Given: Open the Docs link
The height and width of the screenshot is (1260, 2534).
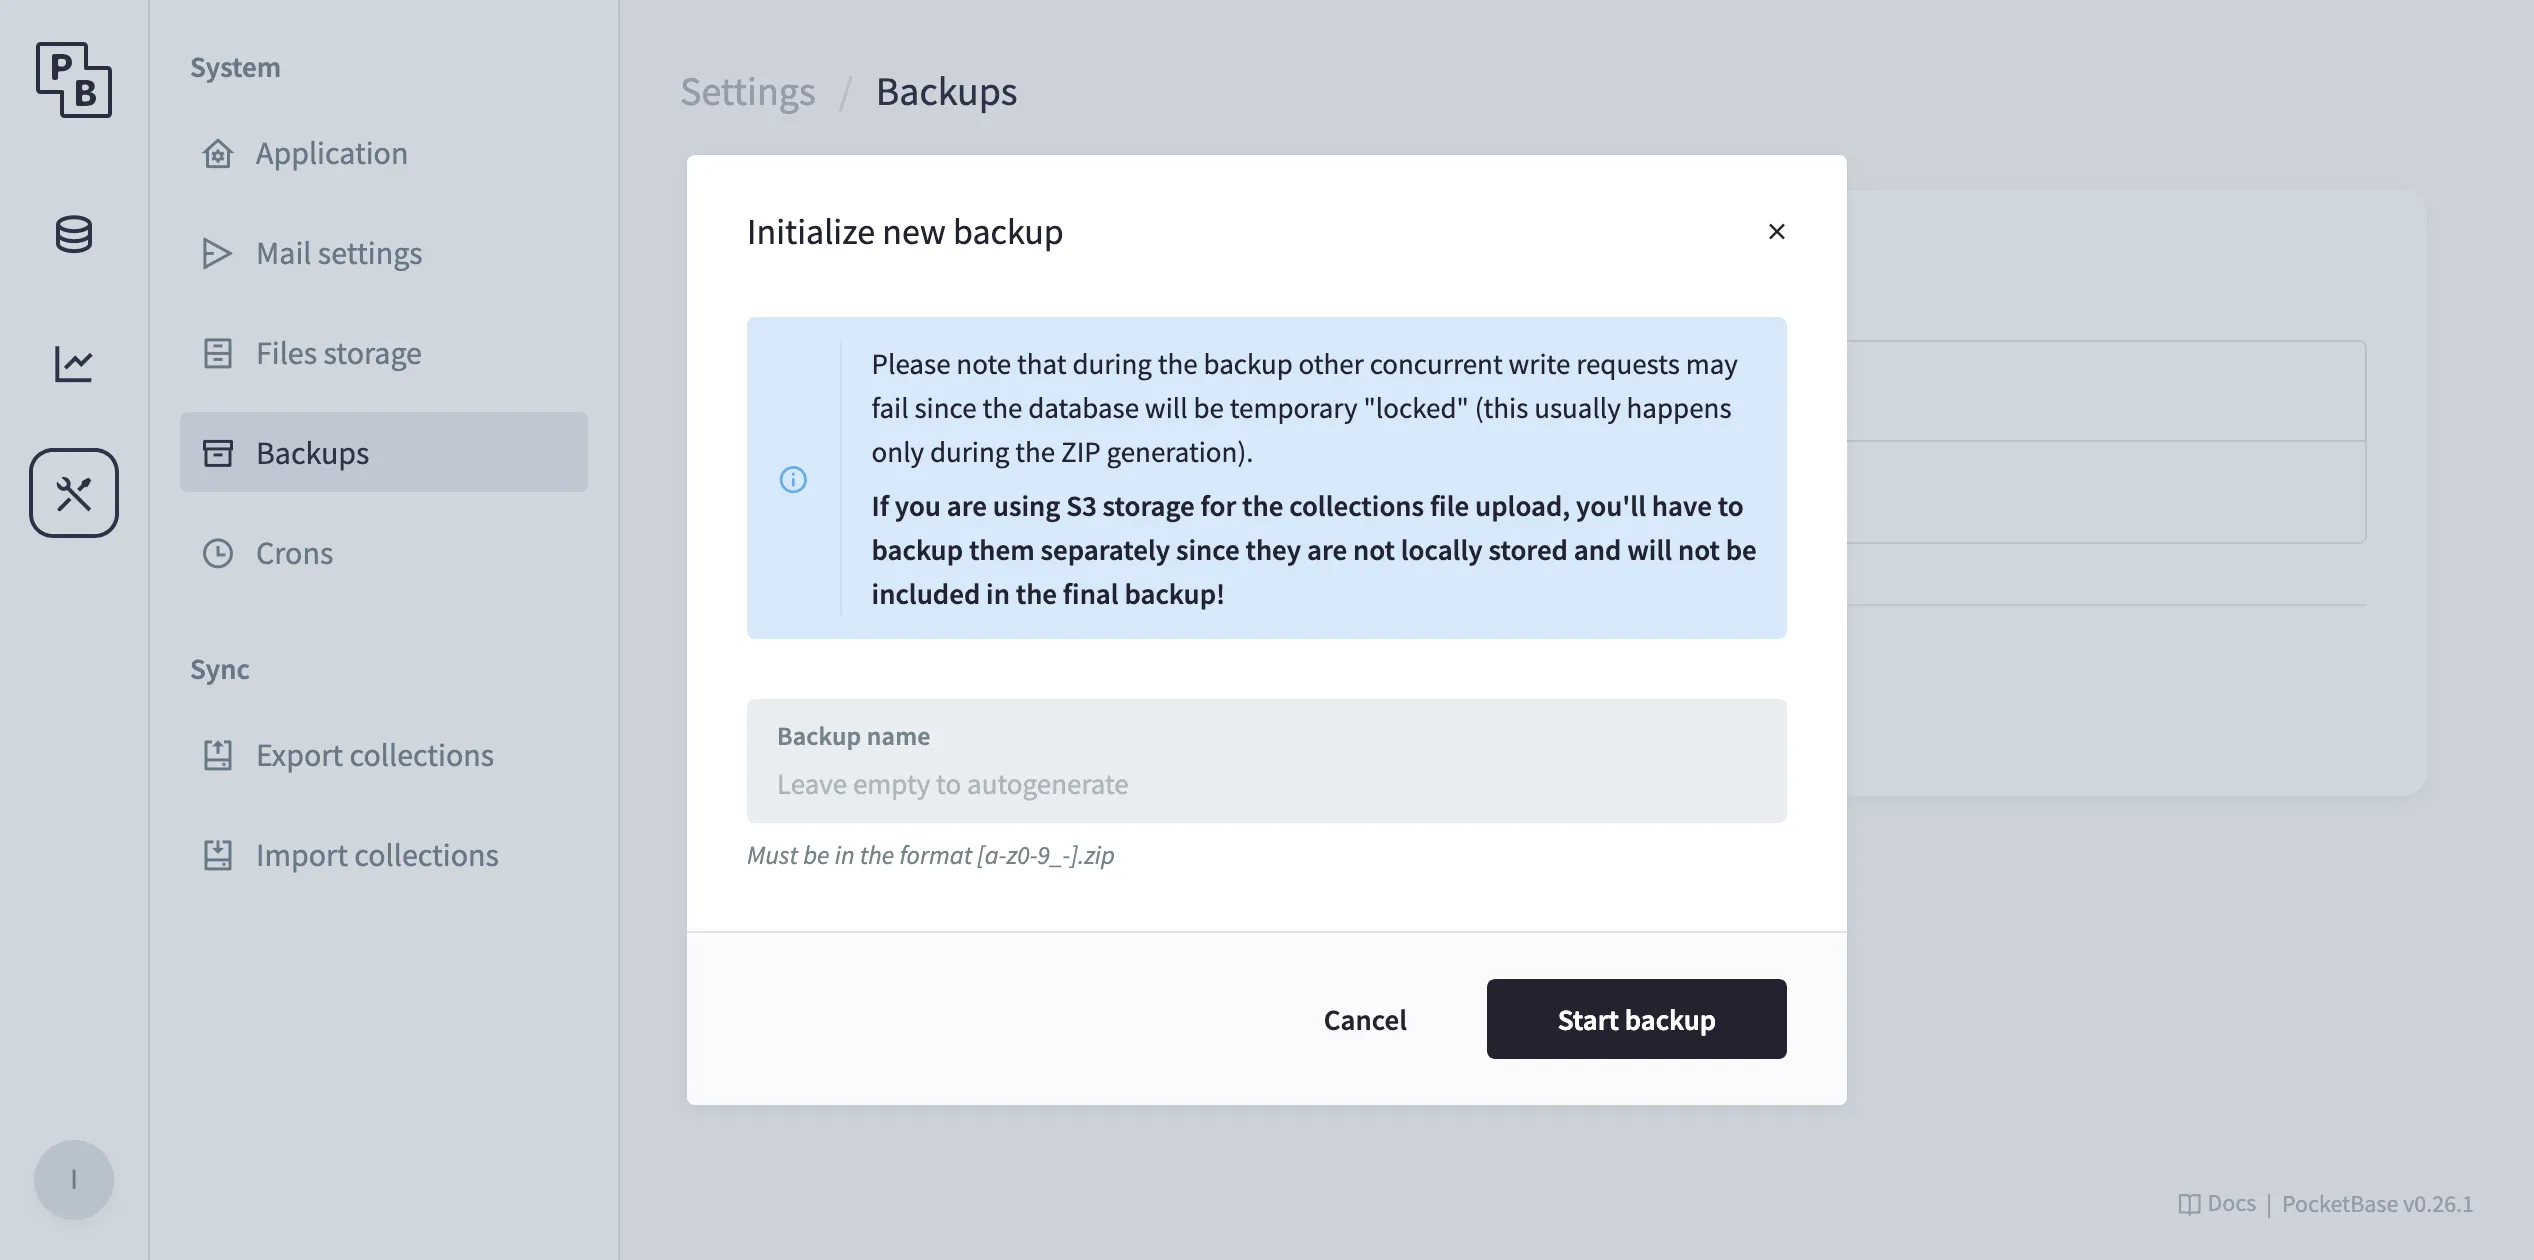Looking at the screenshot, I should (2220, 1203).
